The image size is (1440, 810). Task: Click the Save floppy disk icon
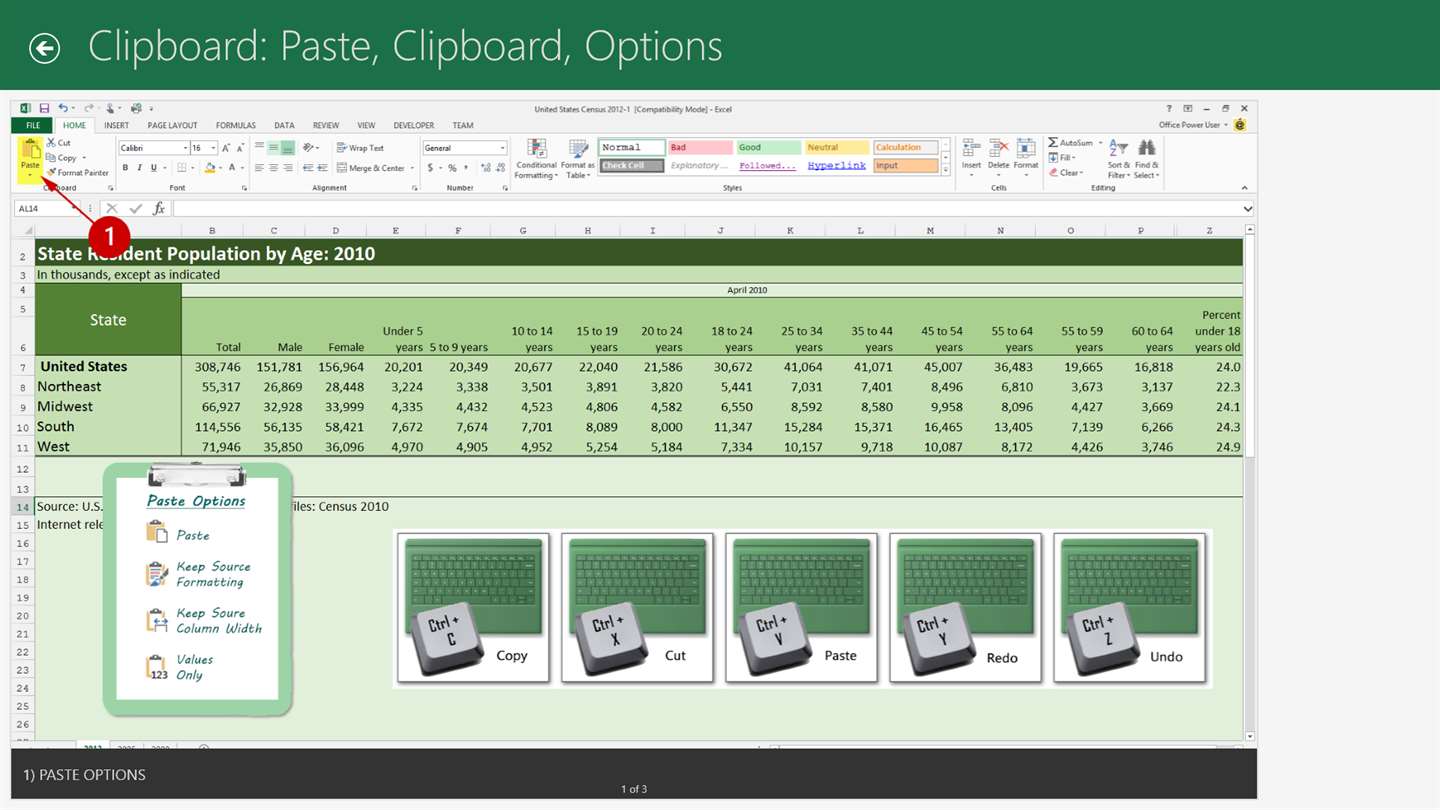coord(44,108)
